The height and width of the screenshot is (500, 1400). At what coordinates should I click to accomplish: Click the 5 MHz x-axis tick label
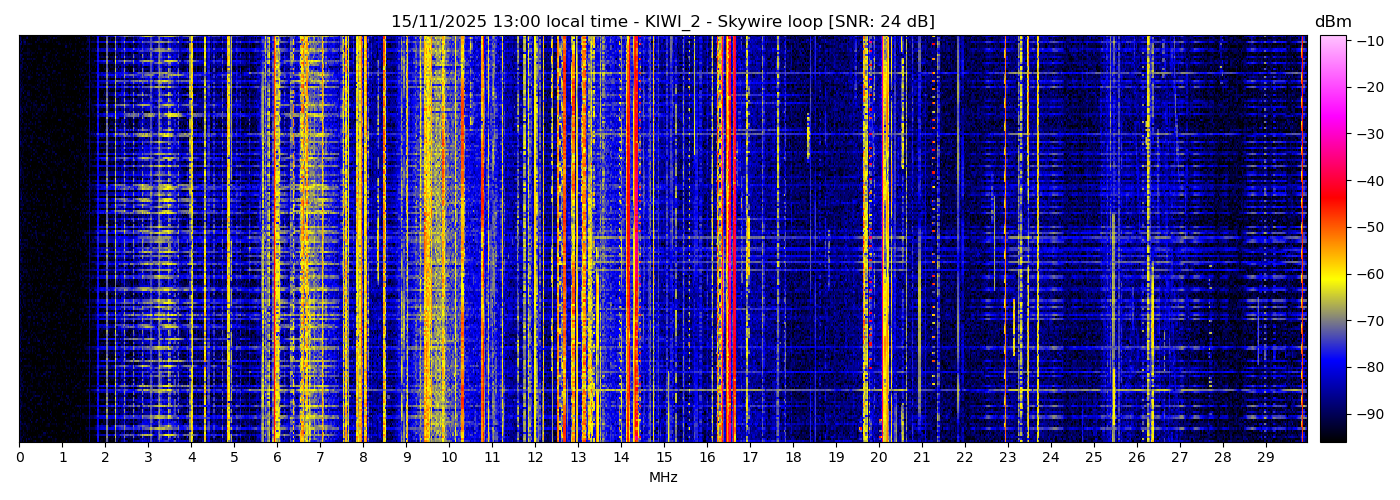(x=234, y=457)
